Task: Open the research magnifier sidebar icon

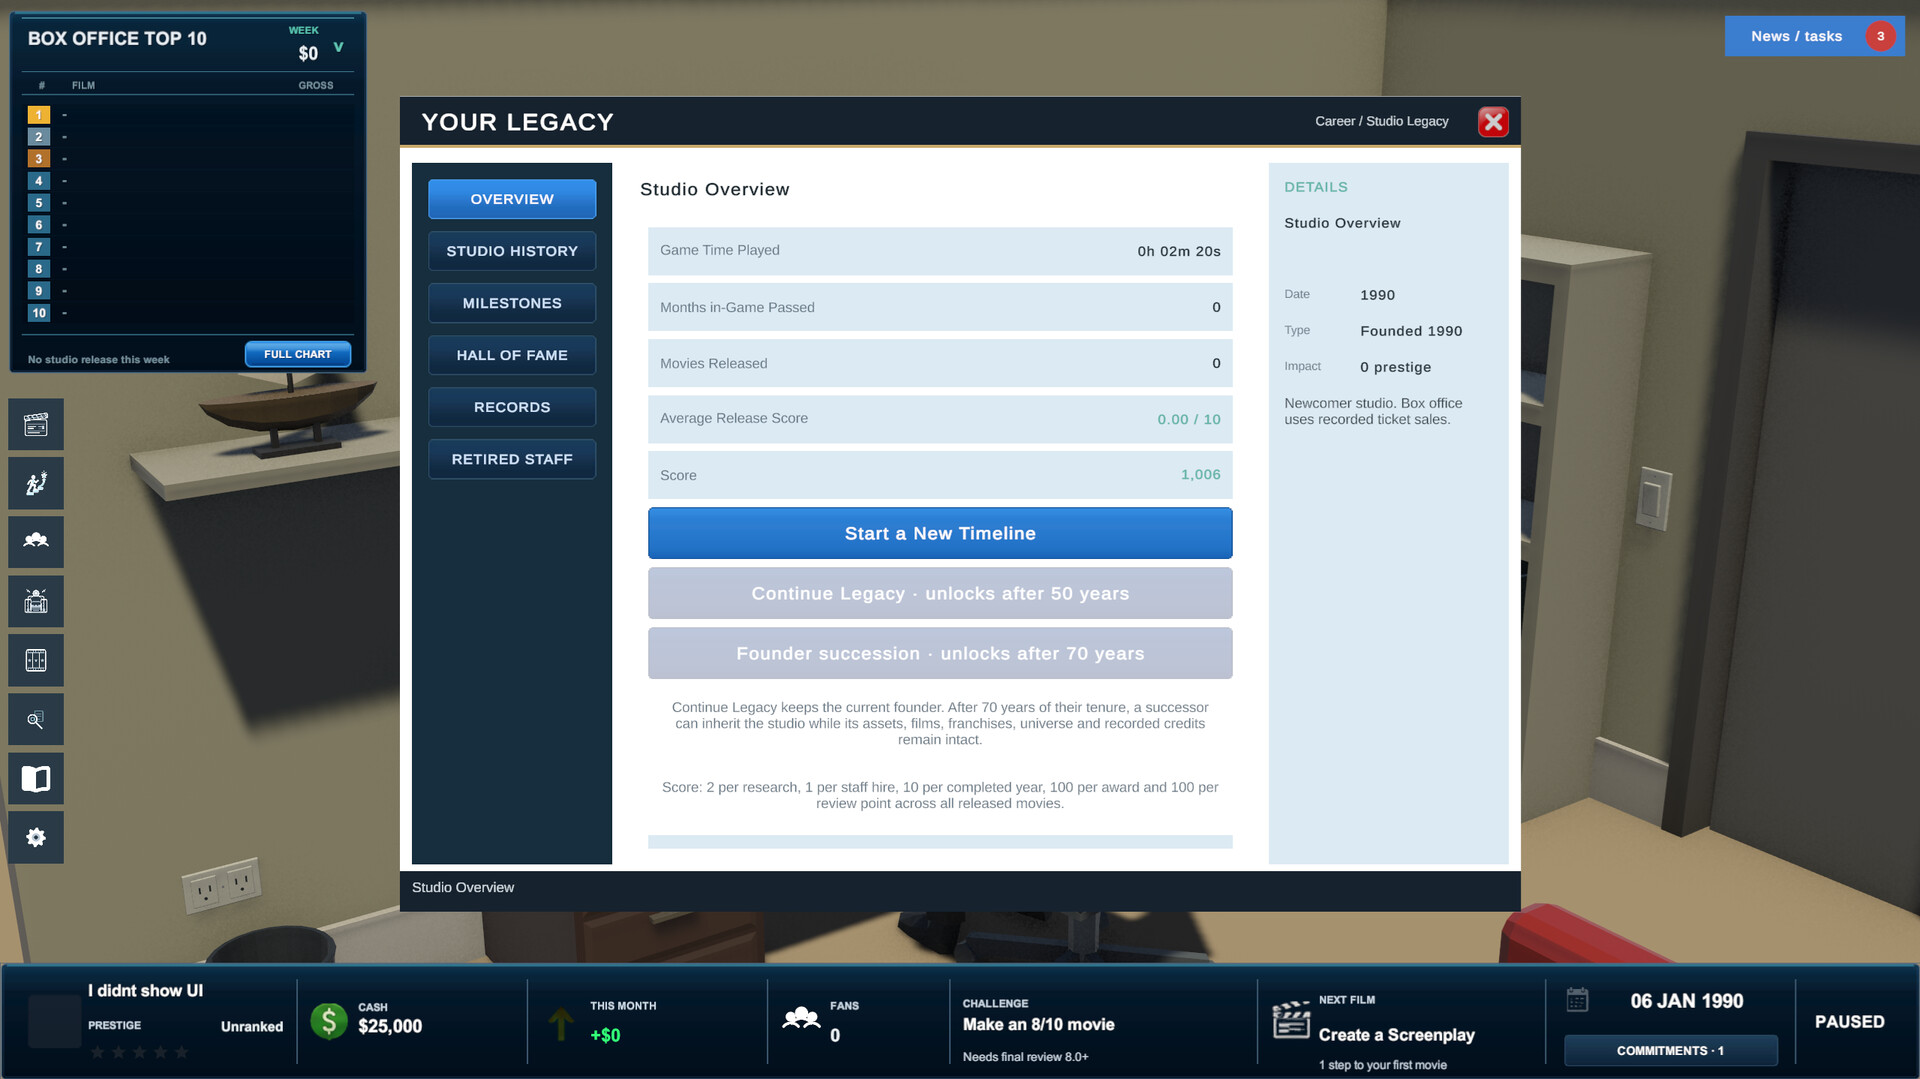Action: [36, 719]
